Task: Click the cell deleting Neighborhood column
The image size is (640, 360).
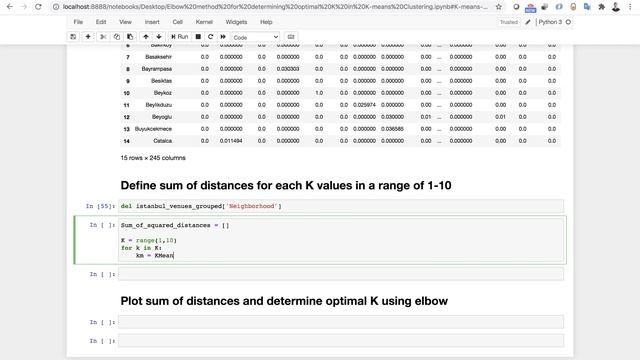Action: [341, 206]
